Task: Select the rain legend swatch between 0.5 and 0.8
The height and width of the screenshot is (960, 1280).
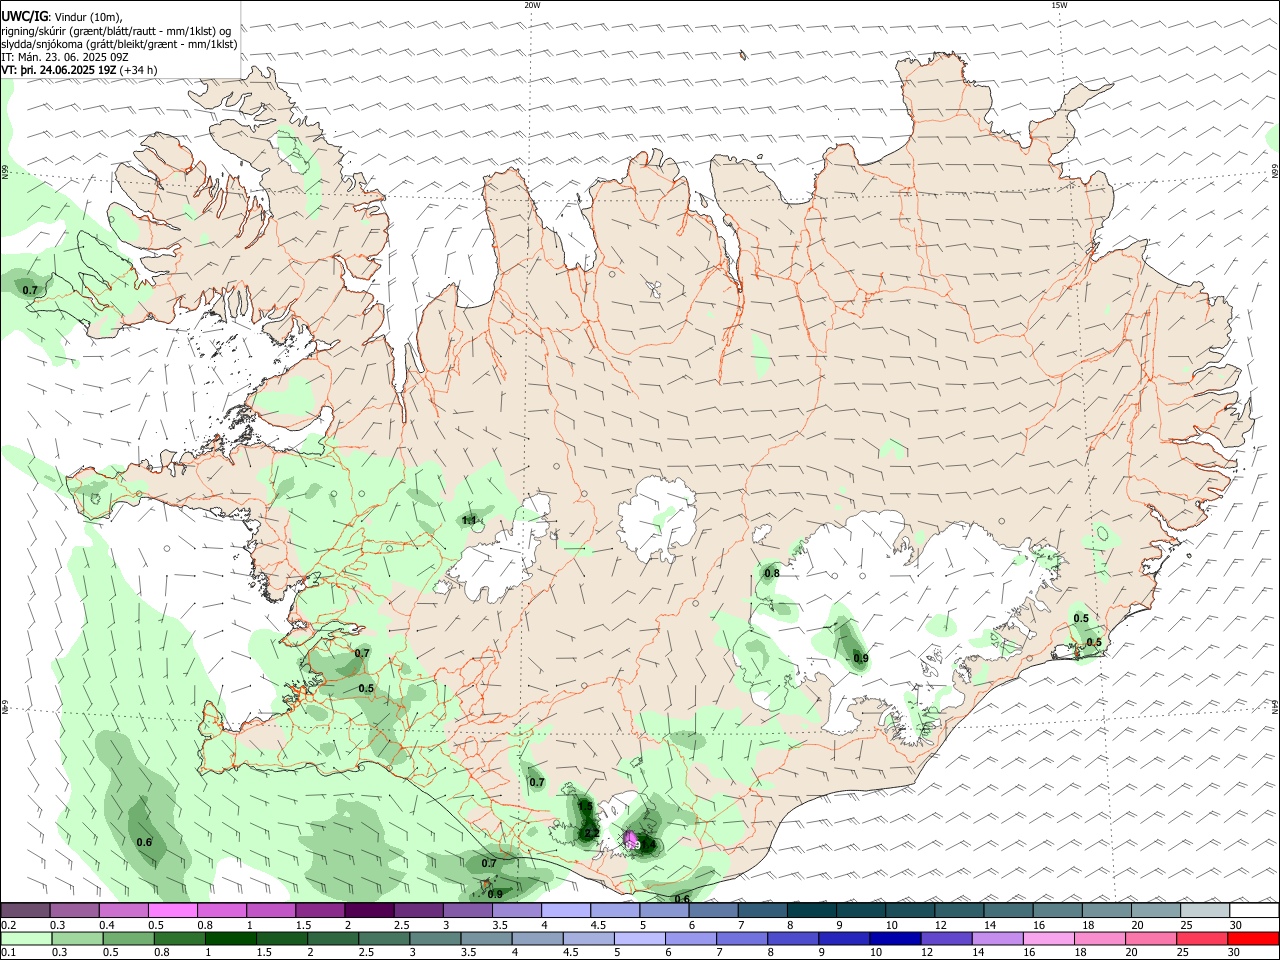Action: pos(129,938)
